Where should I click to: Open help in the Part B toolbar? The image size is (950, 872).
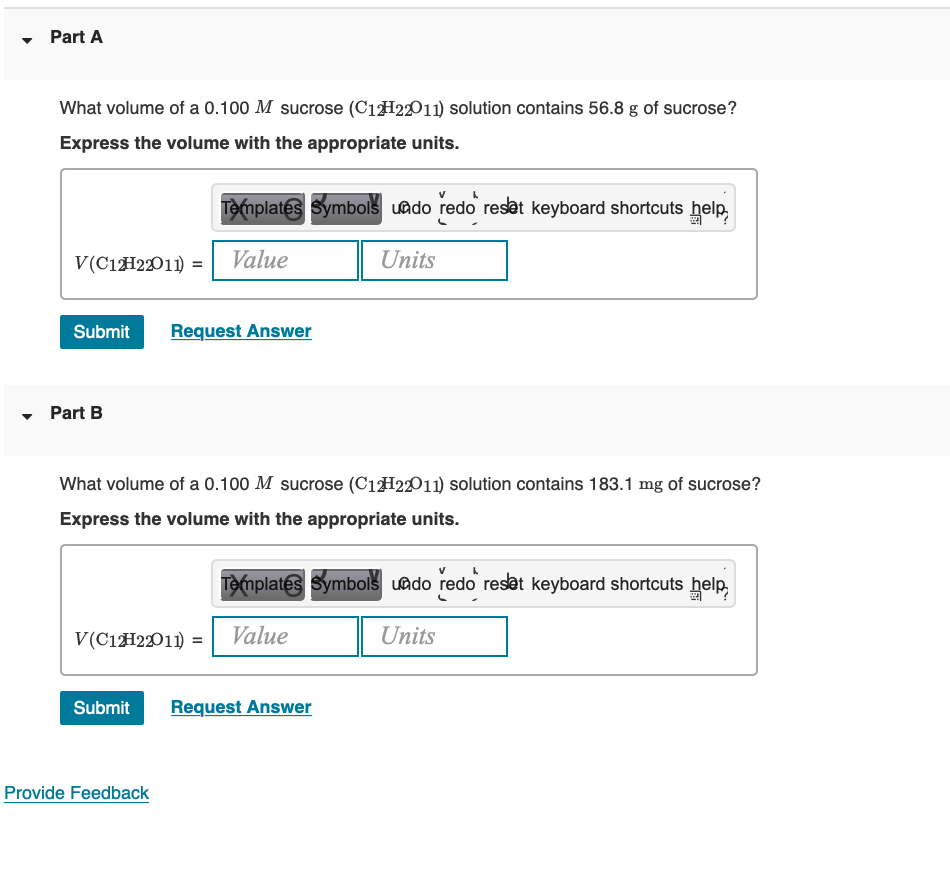click(710, 583)
